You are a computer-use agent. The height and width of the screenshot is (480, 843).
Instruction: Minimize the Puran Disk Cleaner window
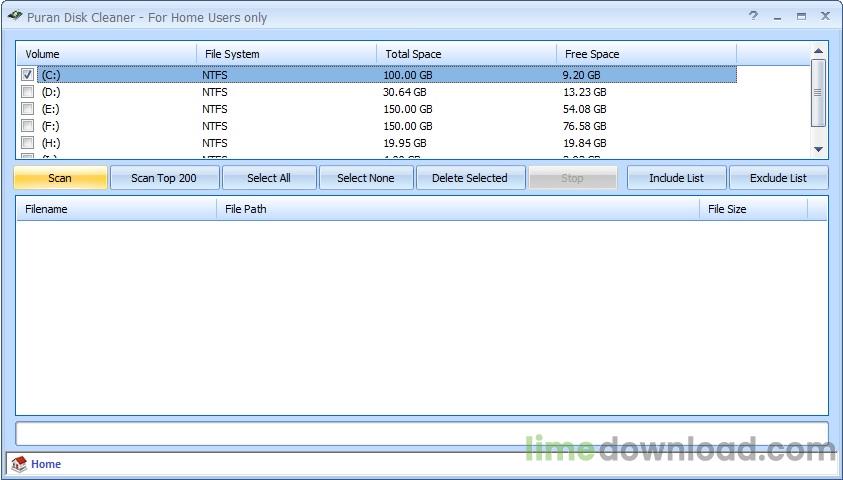pos(777,17)
